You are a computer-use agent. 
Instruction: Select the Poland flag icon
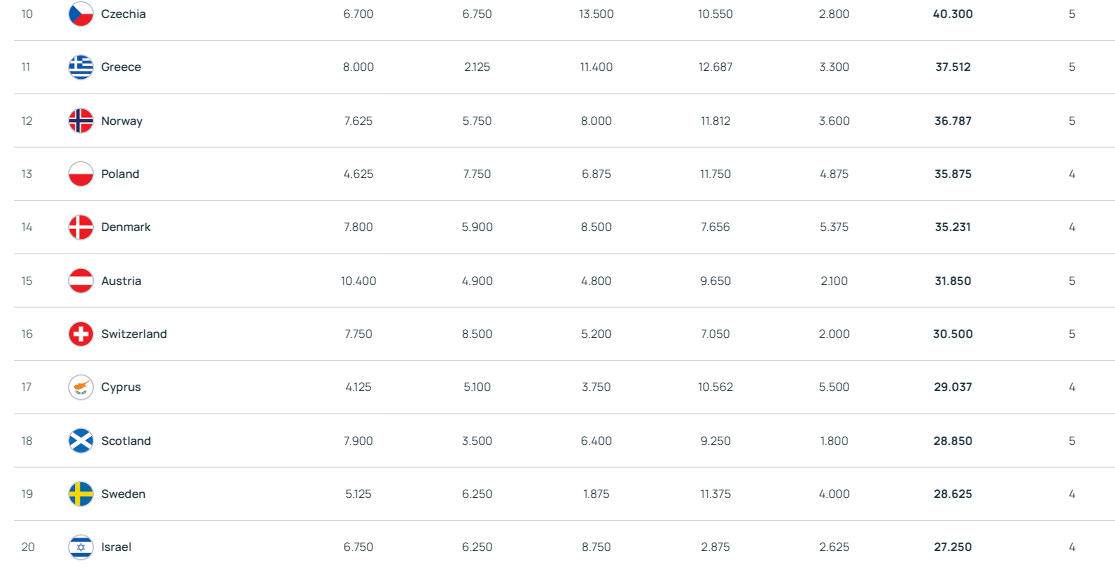coord(81,174)
